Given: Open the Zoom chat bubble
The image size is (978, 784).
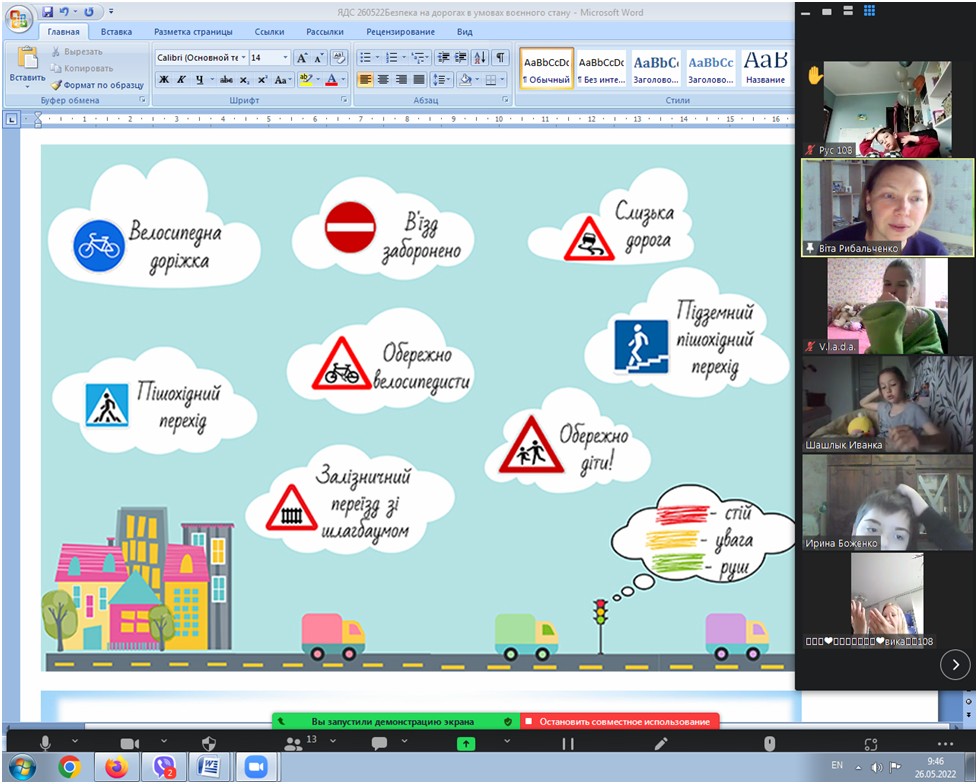Looking at the screenshot, I should pos(379,743).
